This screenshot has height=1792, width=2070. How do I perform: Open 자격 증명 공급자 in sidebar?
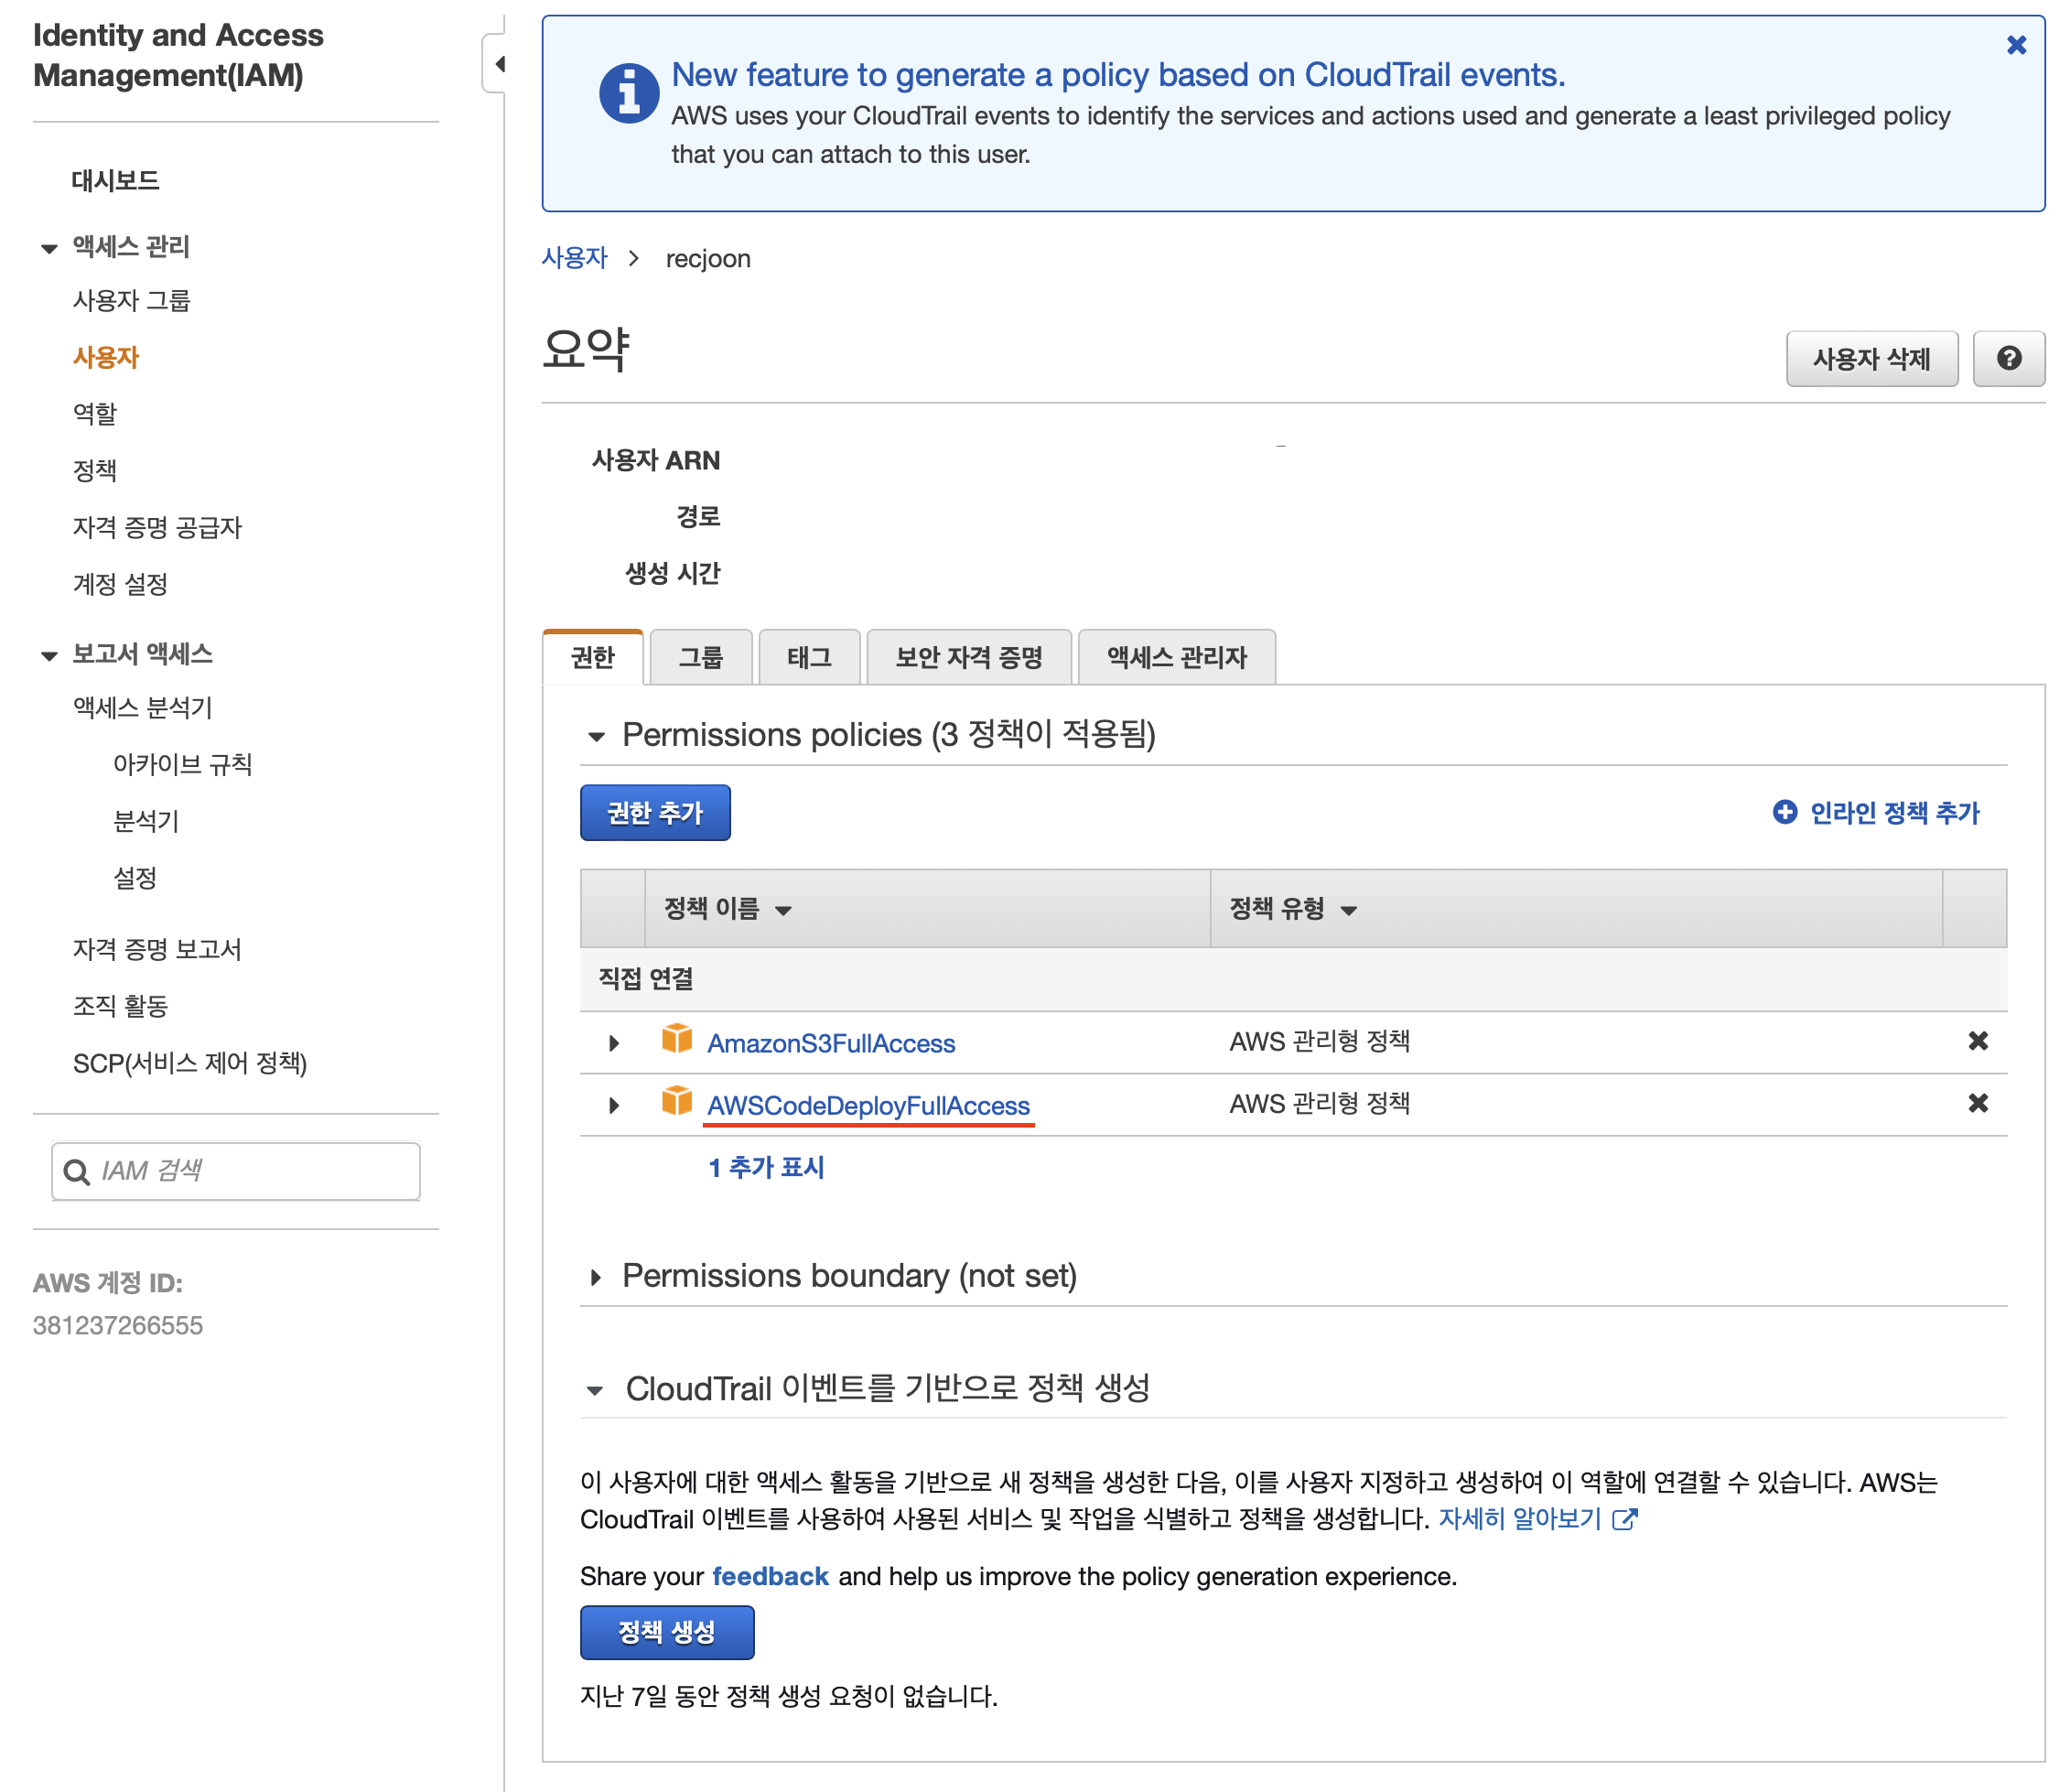[157, 528]
